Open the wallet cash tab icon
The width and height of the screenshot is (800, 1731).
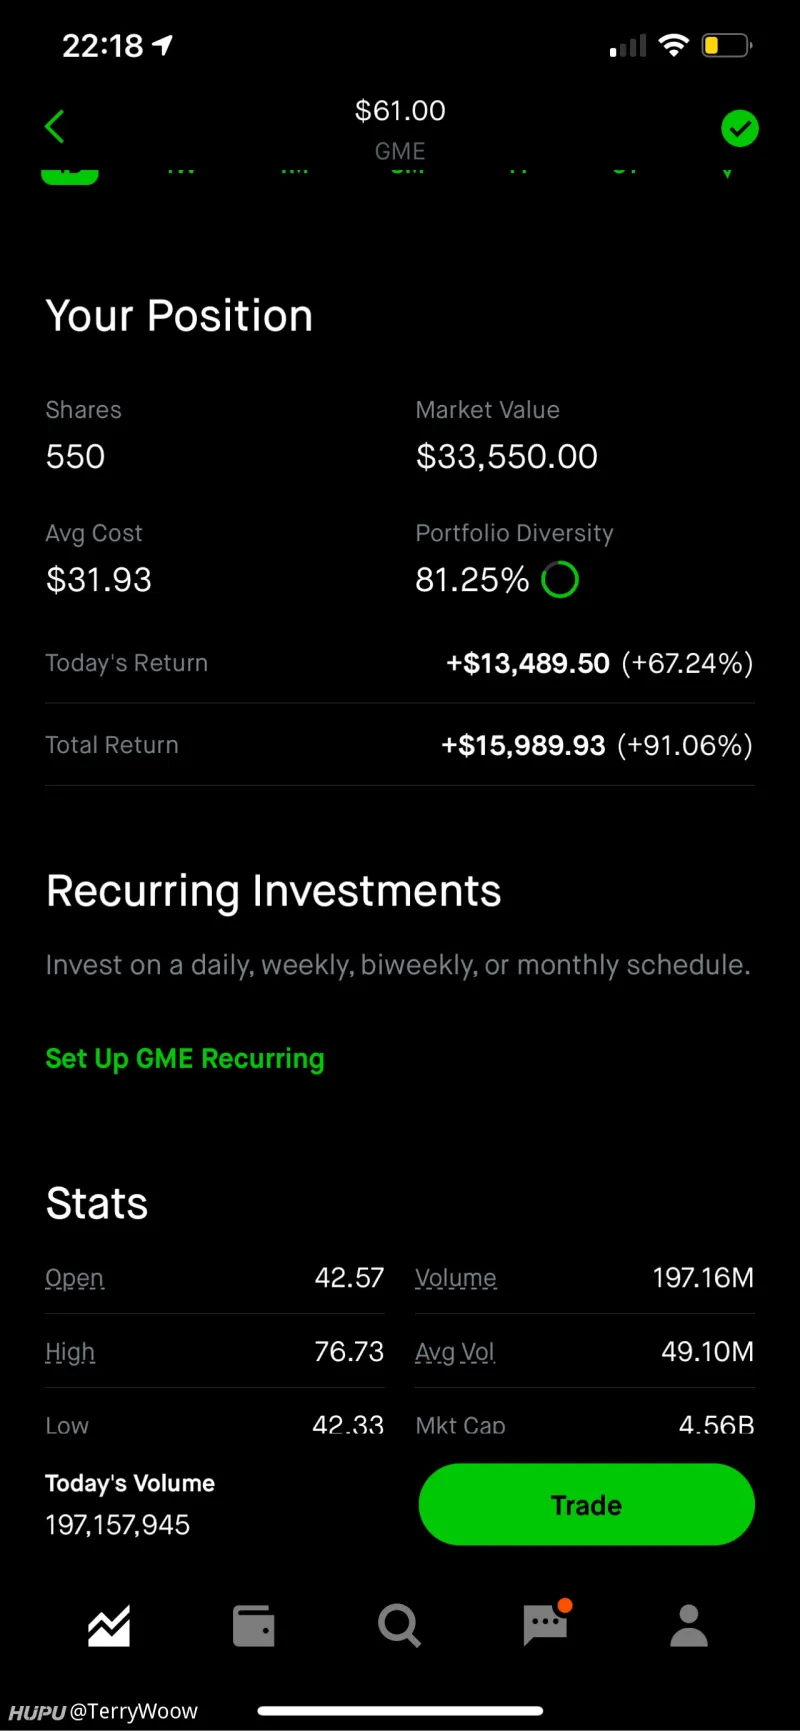253,1625
